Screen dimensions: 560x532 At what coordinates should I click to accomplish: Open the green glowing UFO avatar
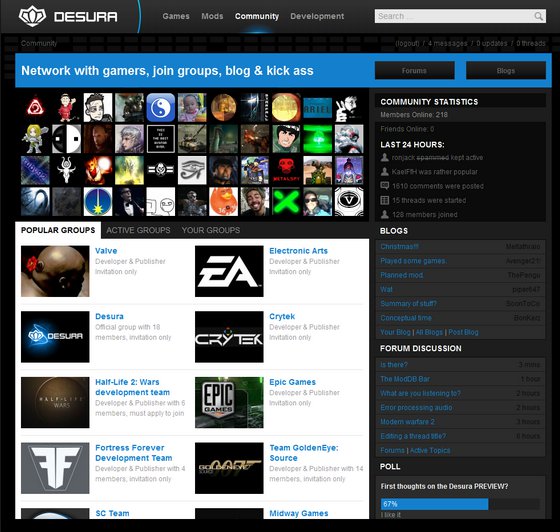(318, 139)
